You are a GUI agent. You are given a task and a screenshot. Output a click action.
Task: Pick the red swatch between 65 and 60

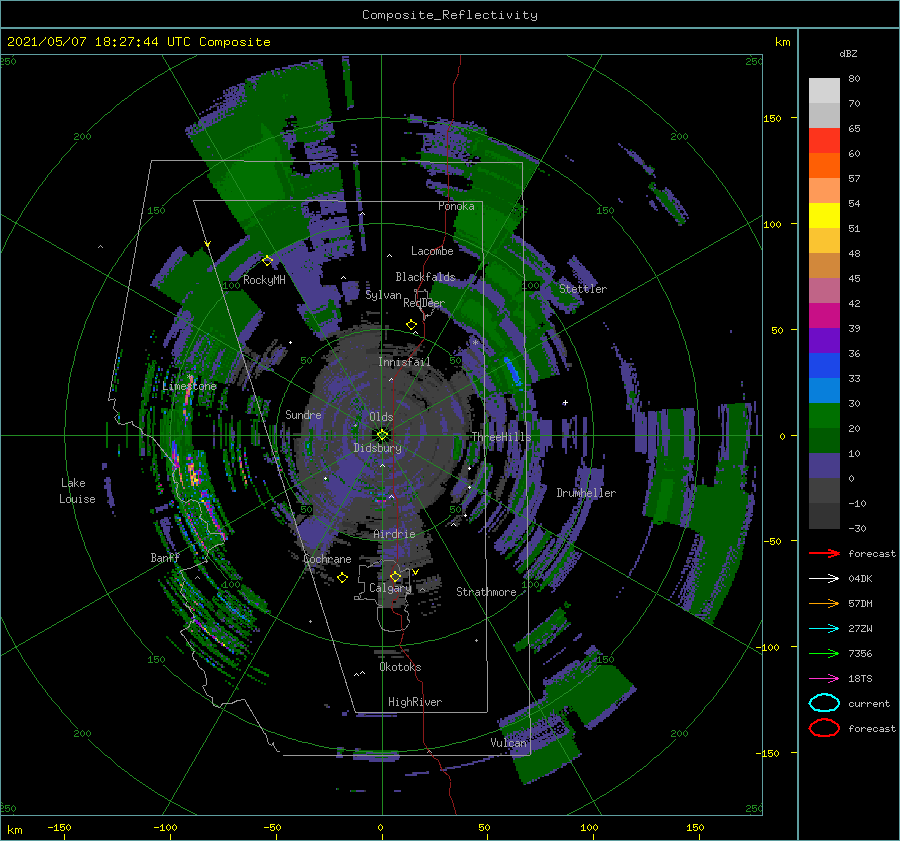pos(824,141)
